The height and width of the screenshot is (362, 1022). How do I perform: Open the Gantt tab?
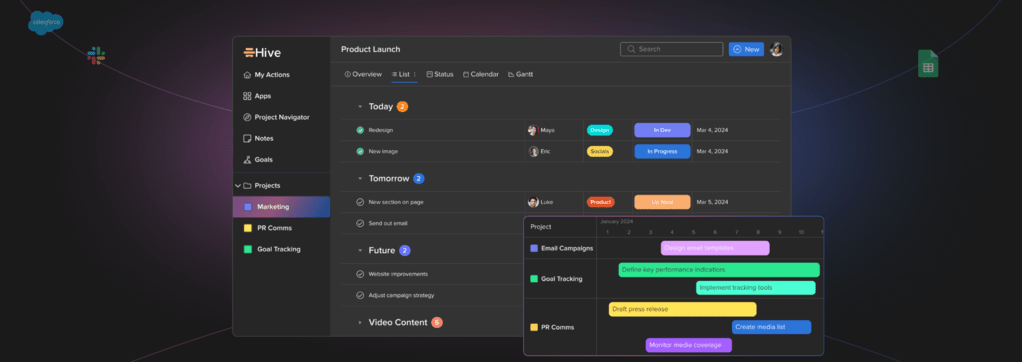point(521,74)
